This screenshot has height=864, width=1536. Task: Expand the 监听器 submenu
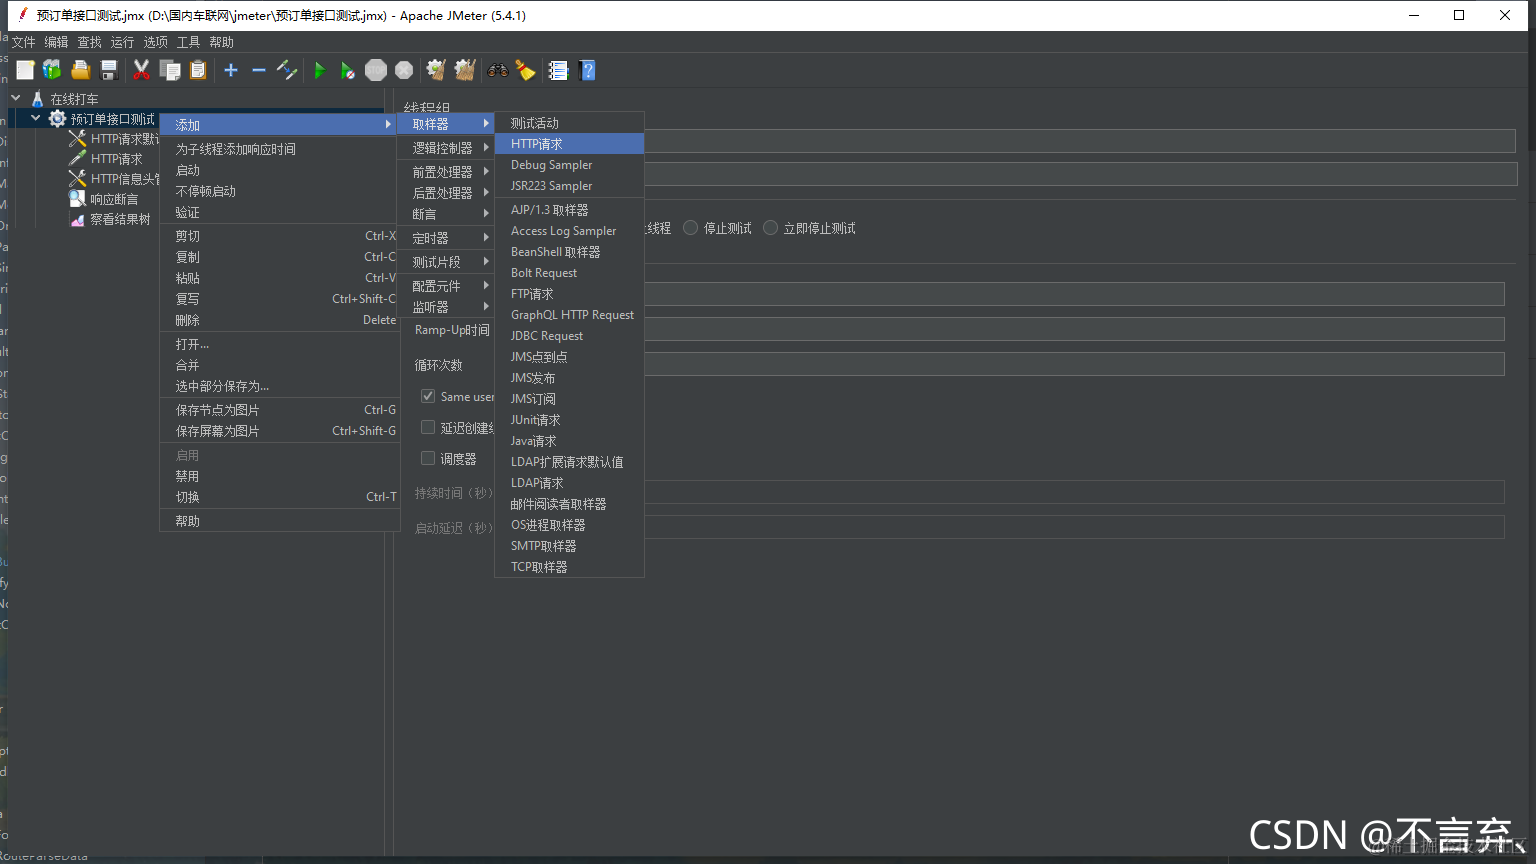click(447, 306)
